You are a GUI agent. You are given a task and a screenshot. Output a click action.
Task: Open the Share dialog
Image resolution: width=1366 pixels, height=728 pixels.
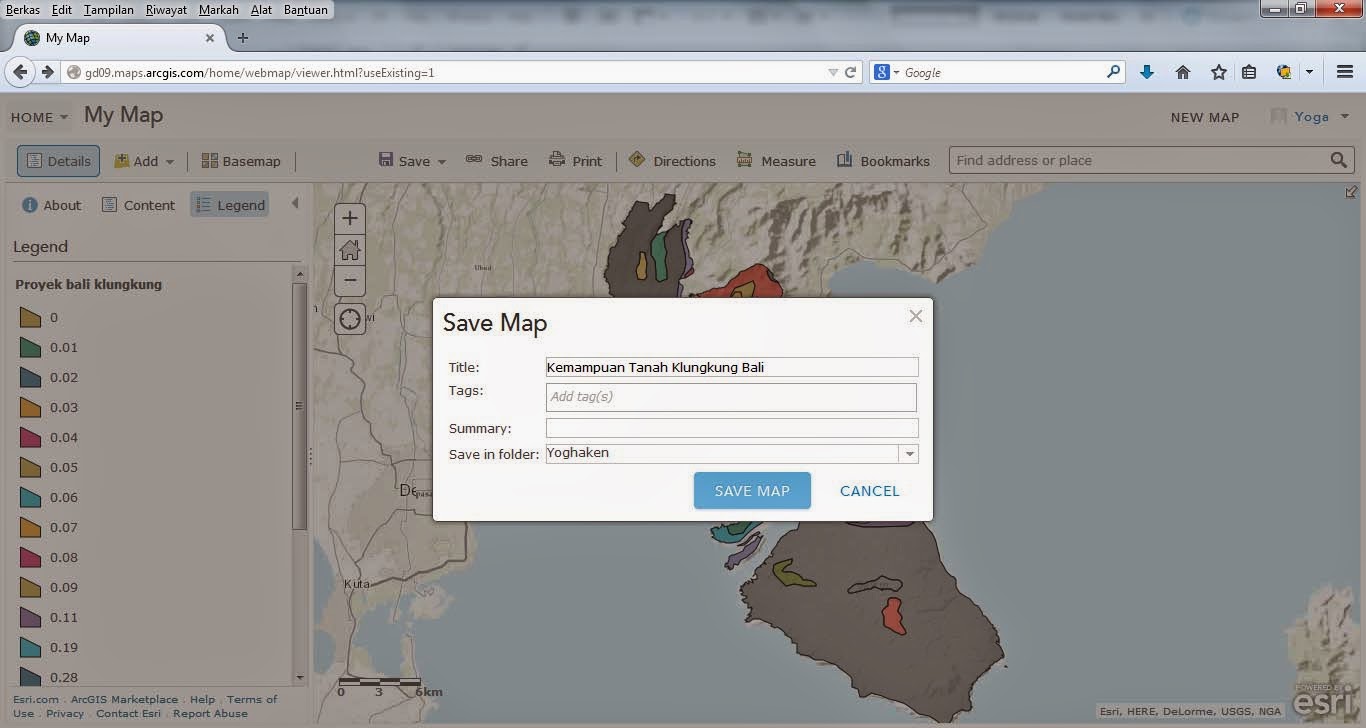(497, 160)
